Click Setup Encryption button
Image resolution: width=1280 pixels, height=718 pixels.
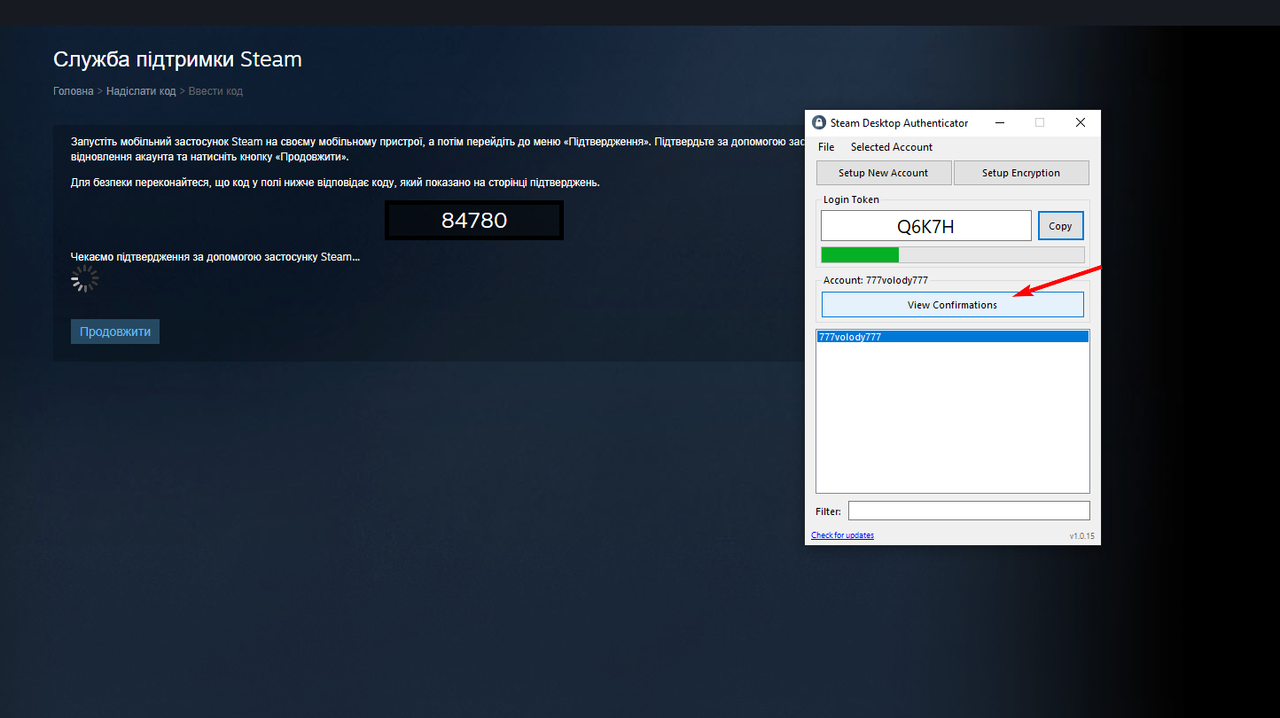[1021, 173]
